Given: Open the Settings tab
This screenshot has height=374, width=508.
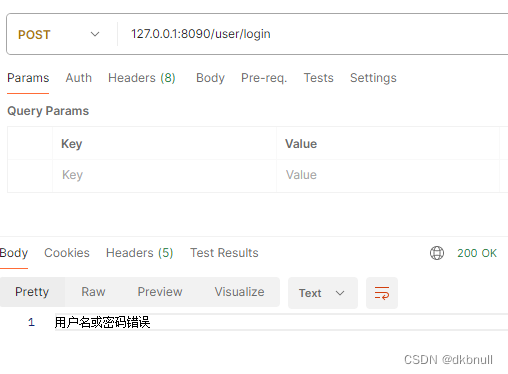Looking at the screenshot, I should pyautogui.click(x=373, y=78).
